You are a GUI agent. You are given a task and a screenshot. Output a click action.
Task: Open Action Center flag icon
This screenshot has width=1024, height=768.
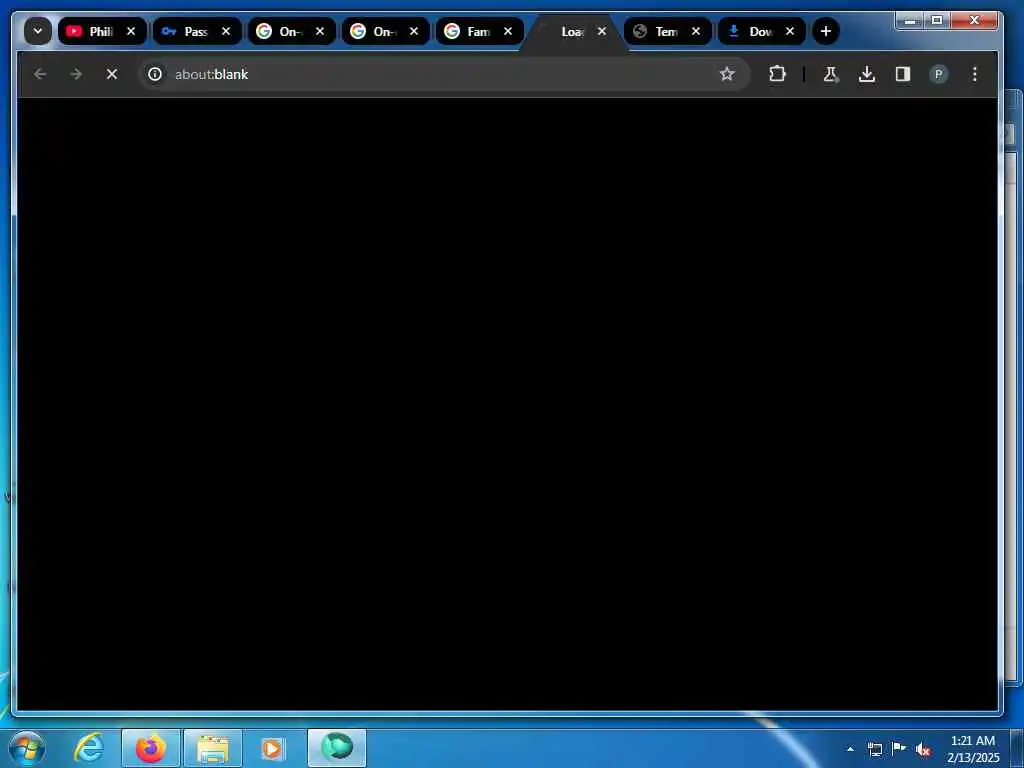(899, 748)
